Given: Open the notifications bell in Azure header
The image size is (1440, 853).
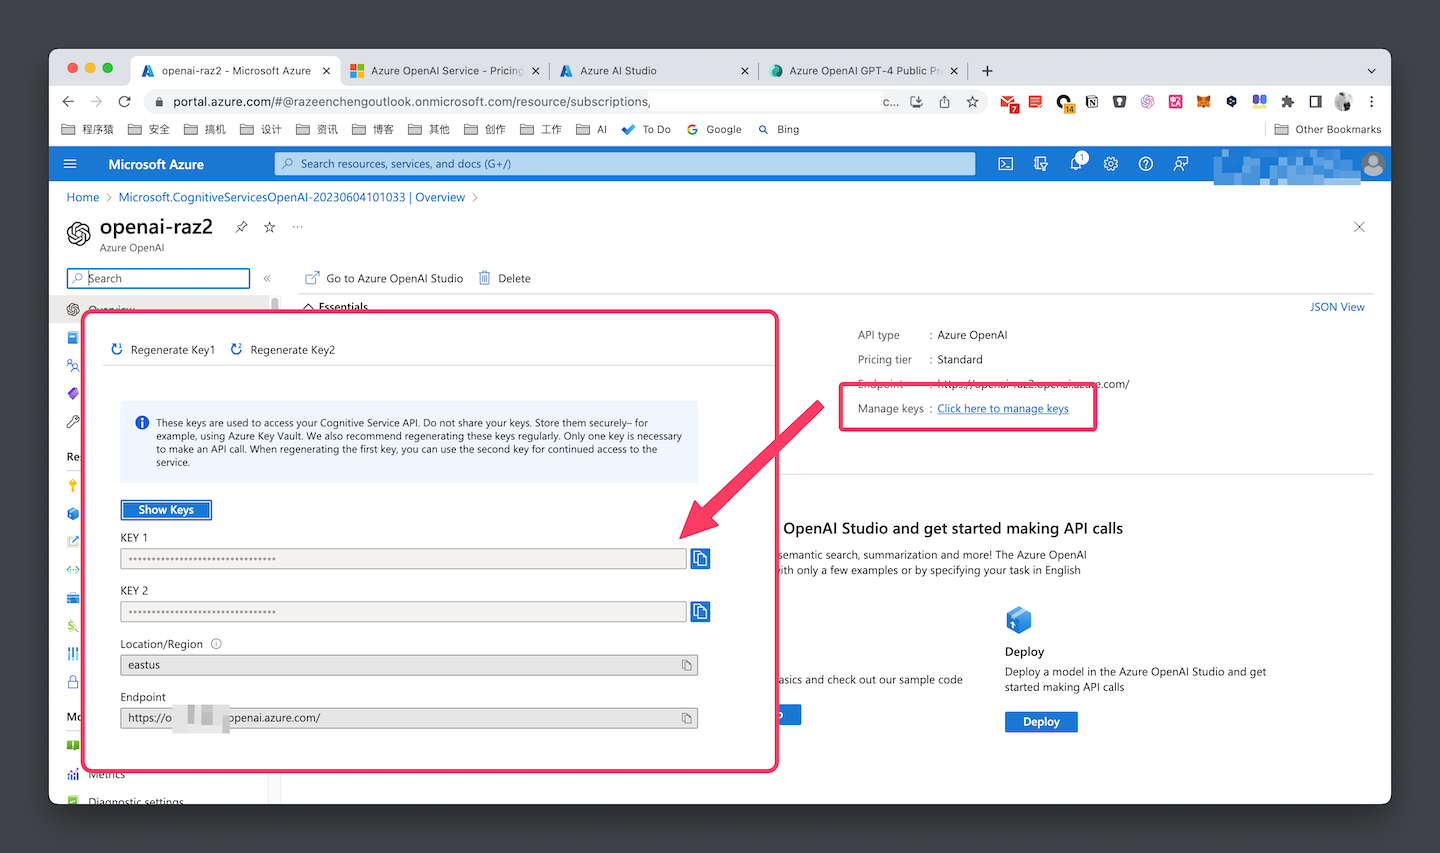Looking at the screenshot, I should 1076,164.
